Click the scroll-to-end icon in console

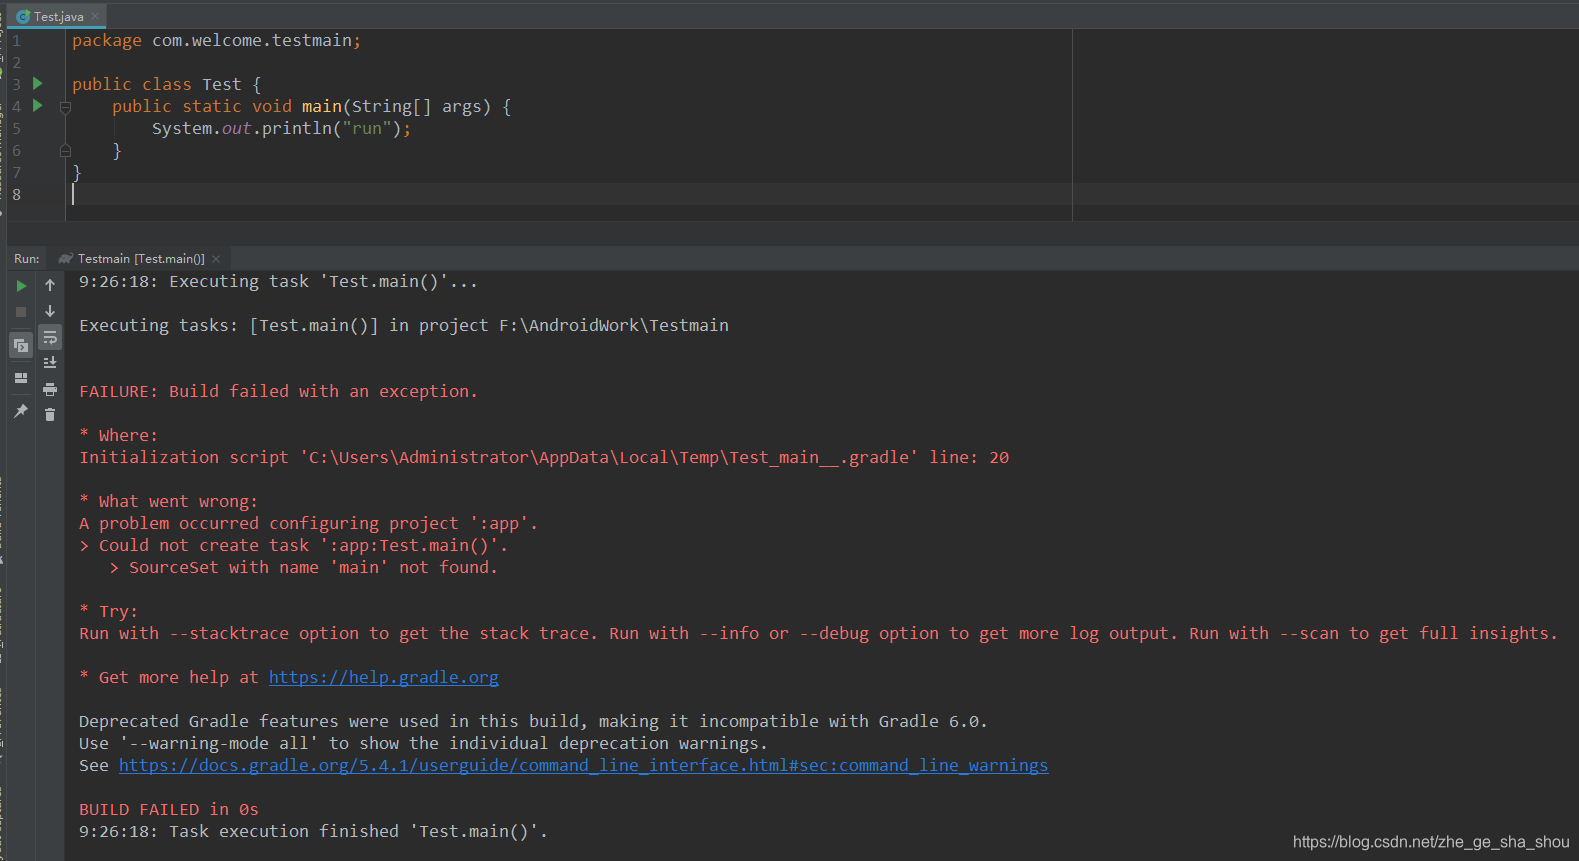tap(50, 363)
